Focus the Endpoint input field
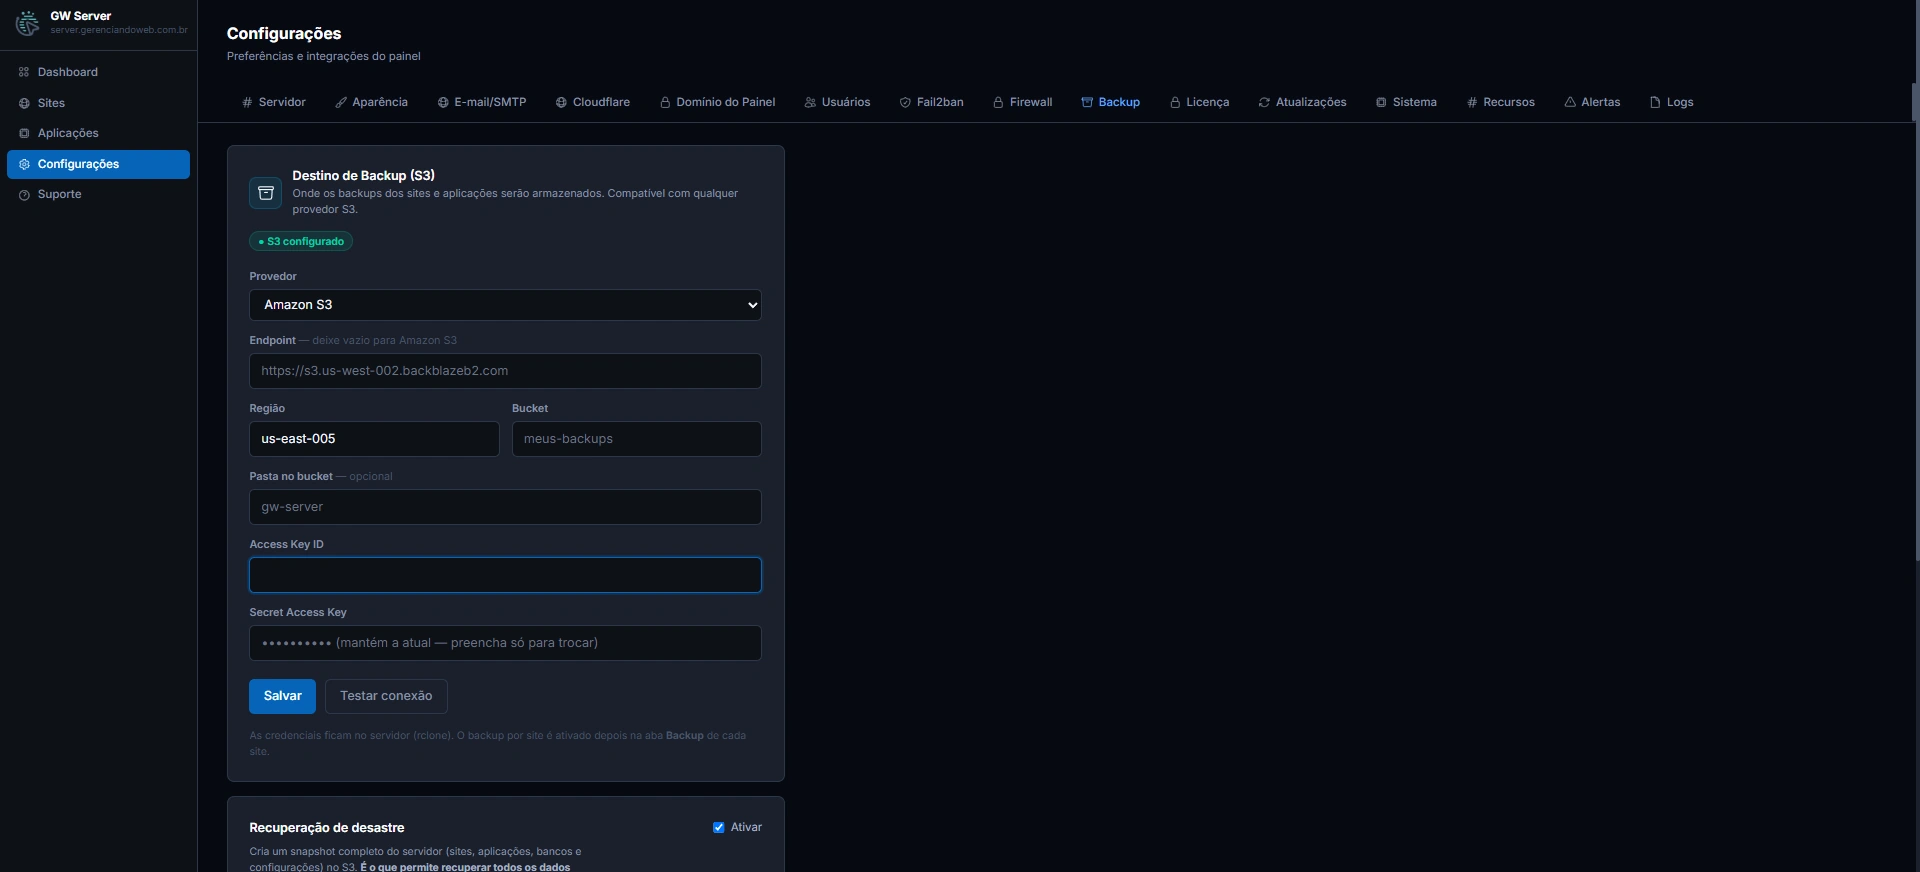 (505, 371)
